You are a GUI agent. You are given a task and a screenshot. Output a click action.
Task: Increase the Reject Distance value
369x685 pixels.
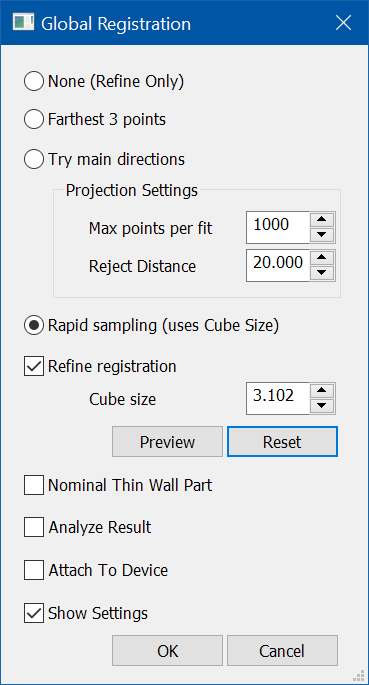coord(322,258)
